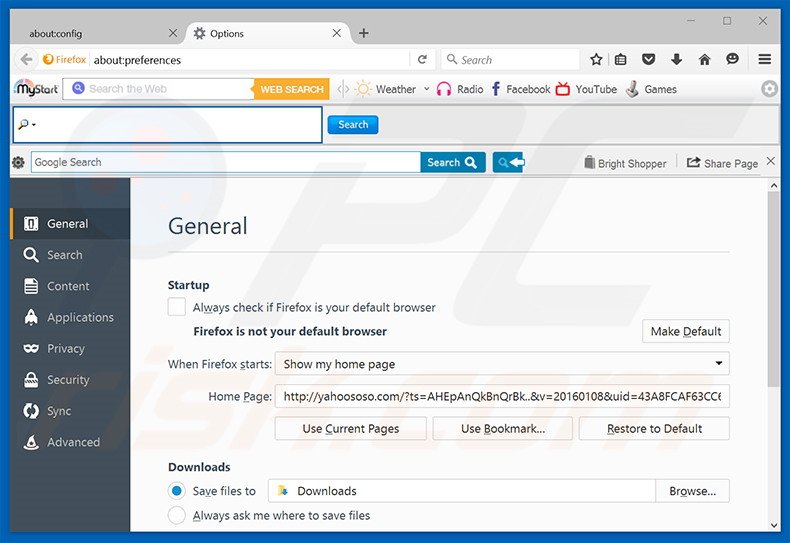Show bookmarks list icon
The height and width of the screenshot is (543, 790).
(621, 59)
